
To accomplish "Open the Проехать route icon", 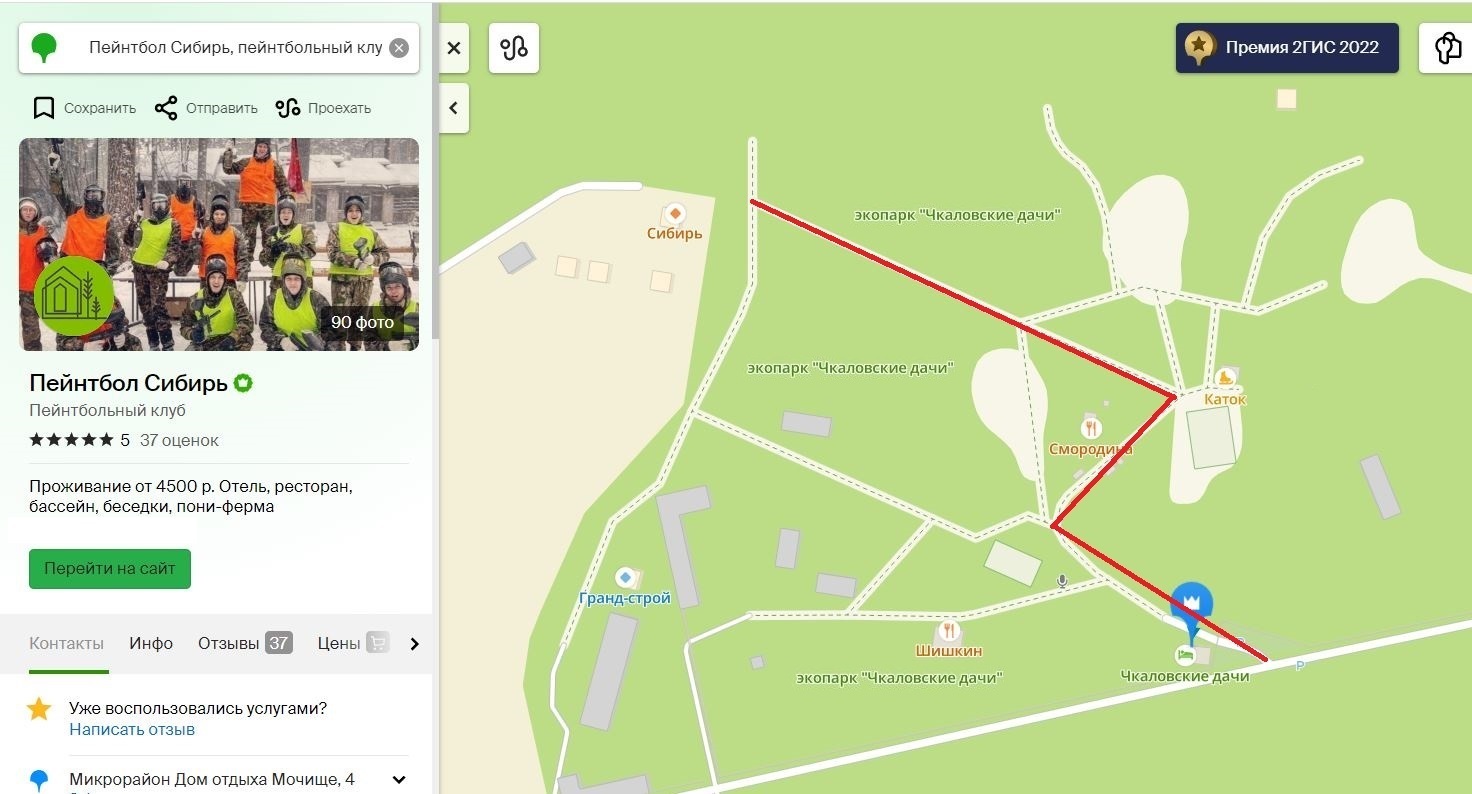I will (288, 108).
